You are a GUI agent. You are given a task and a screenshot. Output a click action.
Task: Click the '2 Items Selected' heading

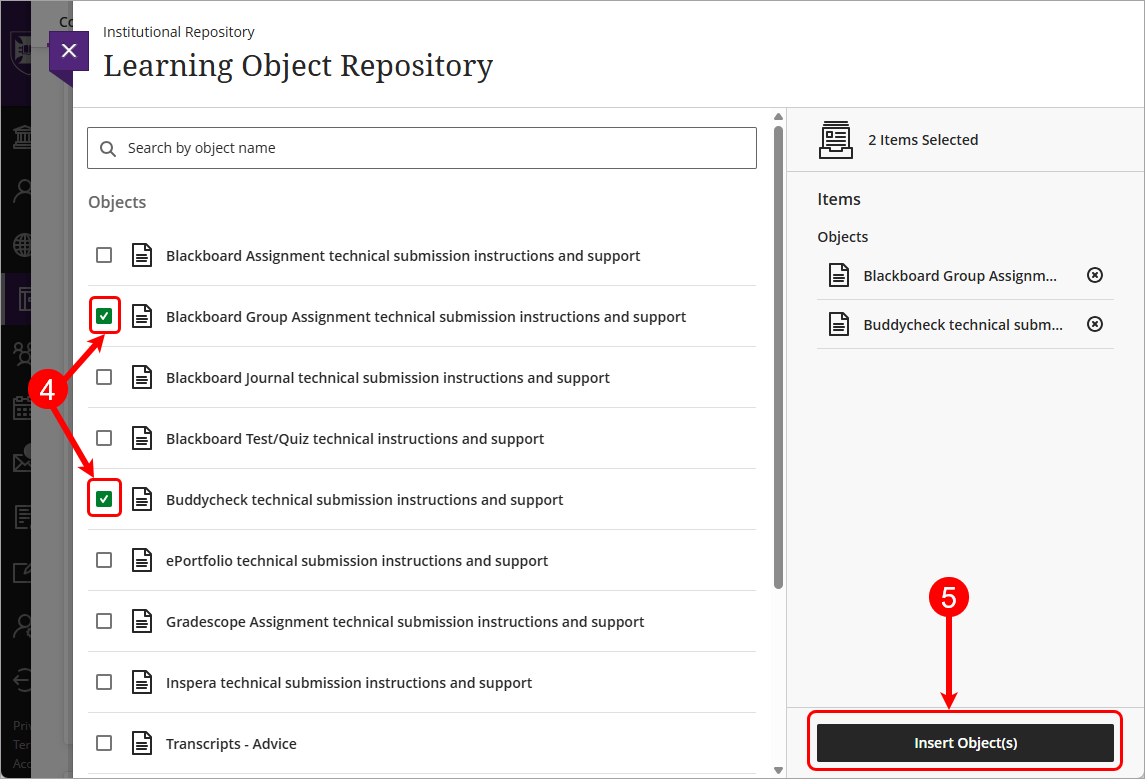click(x=923, y=140)
